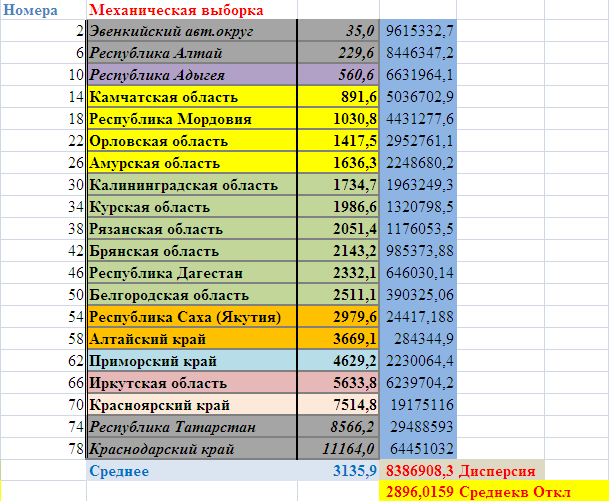Click the squared deviation 985373,88 cell

click(418, 250)
